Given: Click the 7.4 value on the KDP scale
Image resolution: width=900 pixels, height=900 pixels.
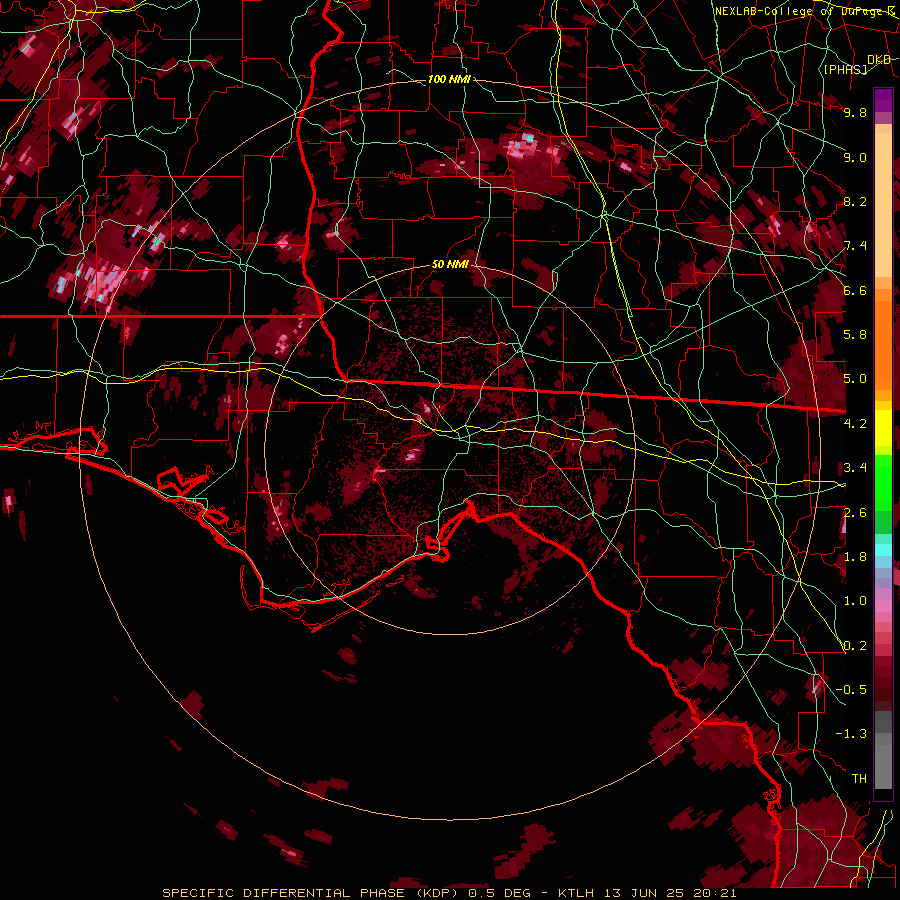Looking at the screenshot, I should click(x=855, y=246).
